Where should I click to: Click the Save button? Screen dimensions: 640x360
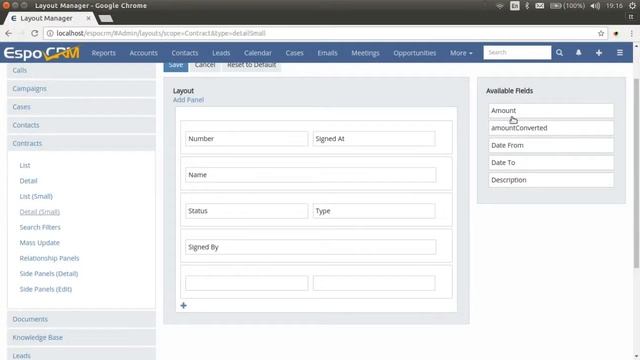(x=176, y=66)
